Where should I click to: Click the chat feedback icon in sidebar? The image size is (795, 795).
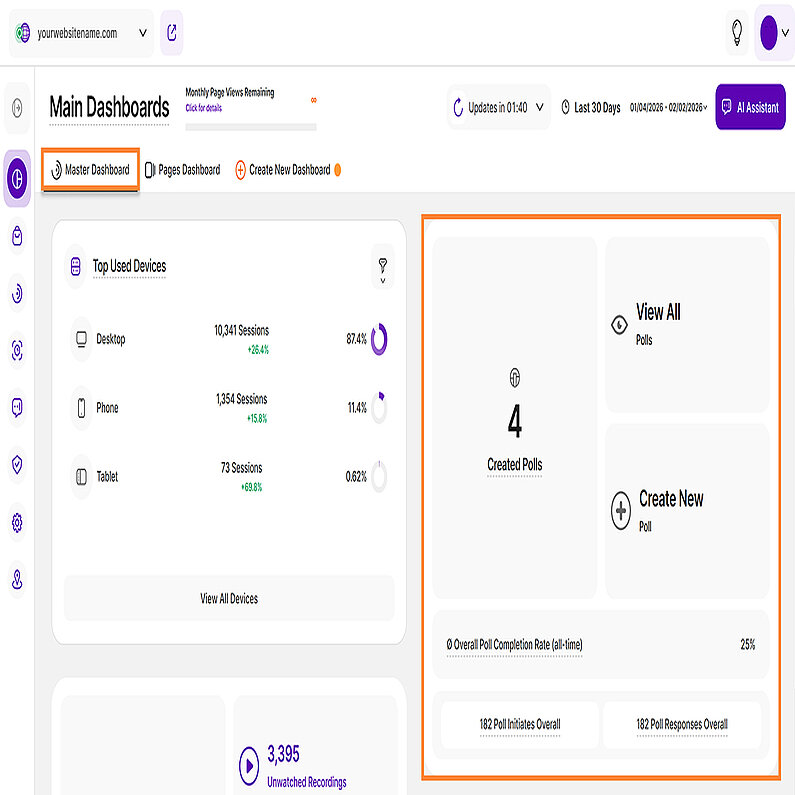click(x=17, y=407)
